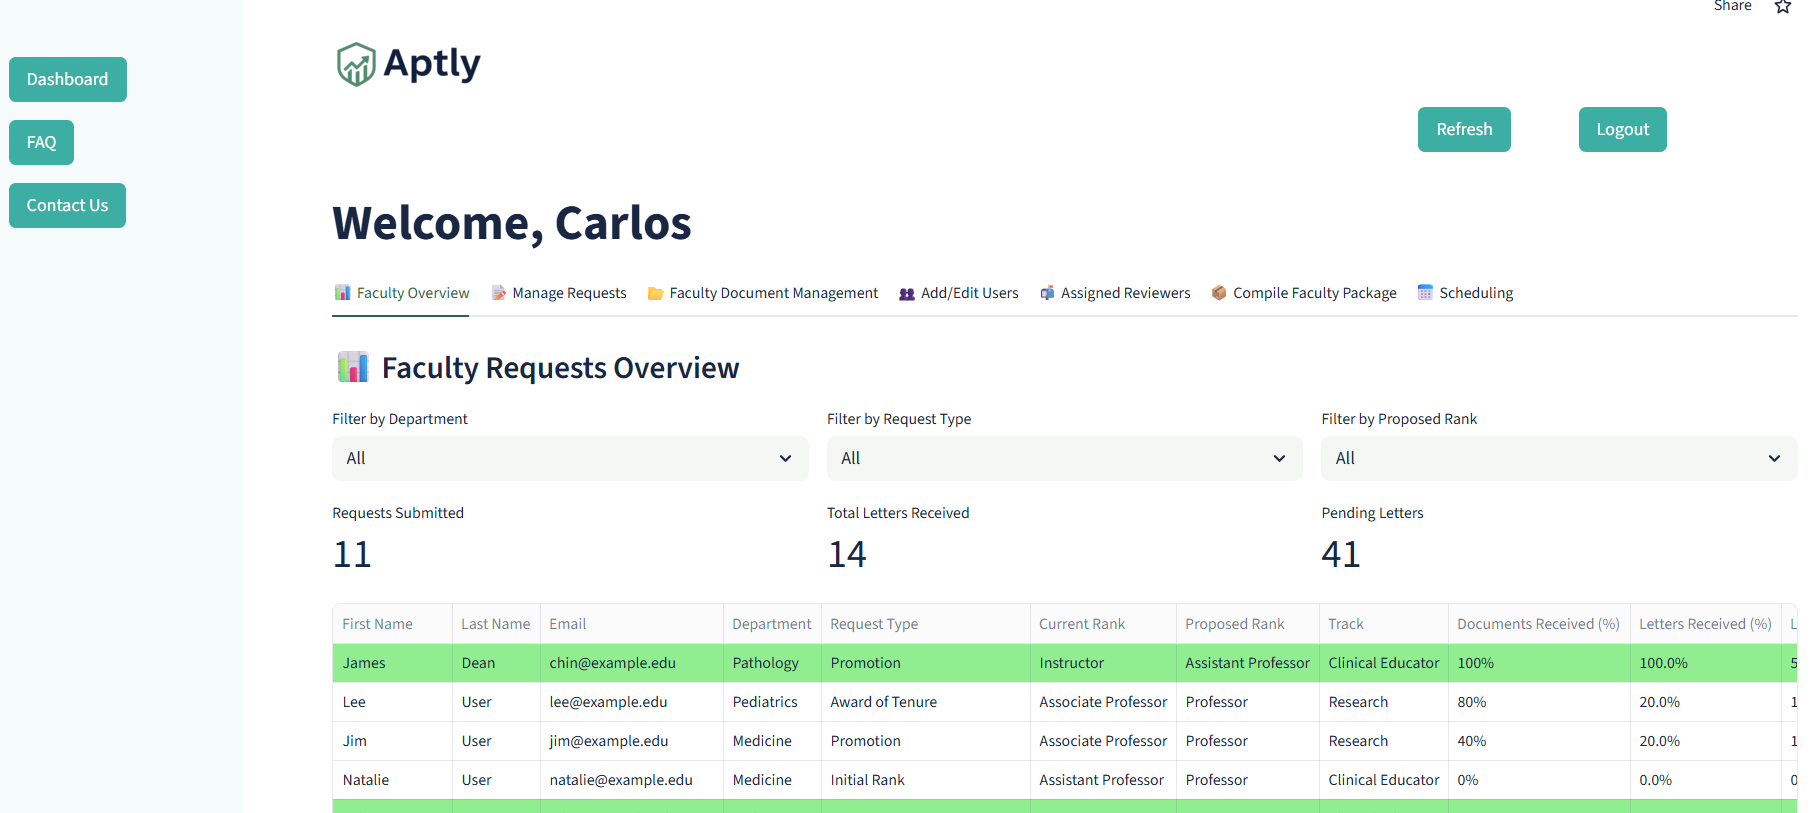Select the lee@example.edu email cell
The image size is (1815, 813).
pyautogui.click(x=631, y=702)
